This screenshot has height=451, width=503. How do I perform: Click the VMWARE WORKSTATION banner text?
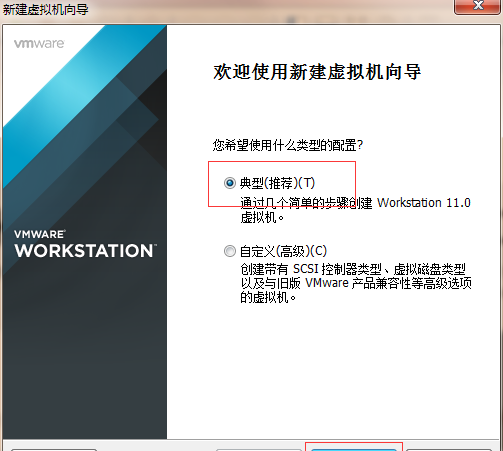[85, 244]
